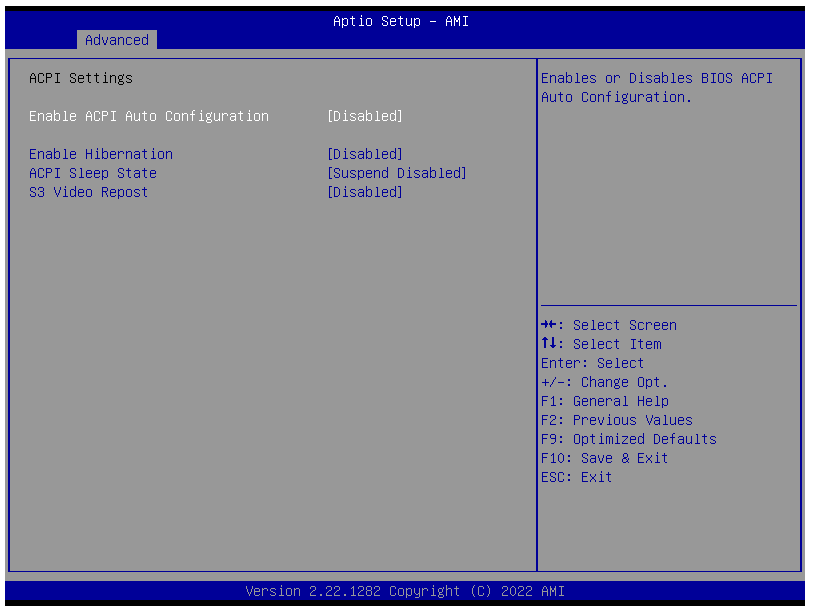Click F10: Save & Exit entry
Image resolution: width=816 pixels, height=616 pixels.
(x=604, y=458)
